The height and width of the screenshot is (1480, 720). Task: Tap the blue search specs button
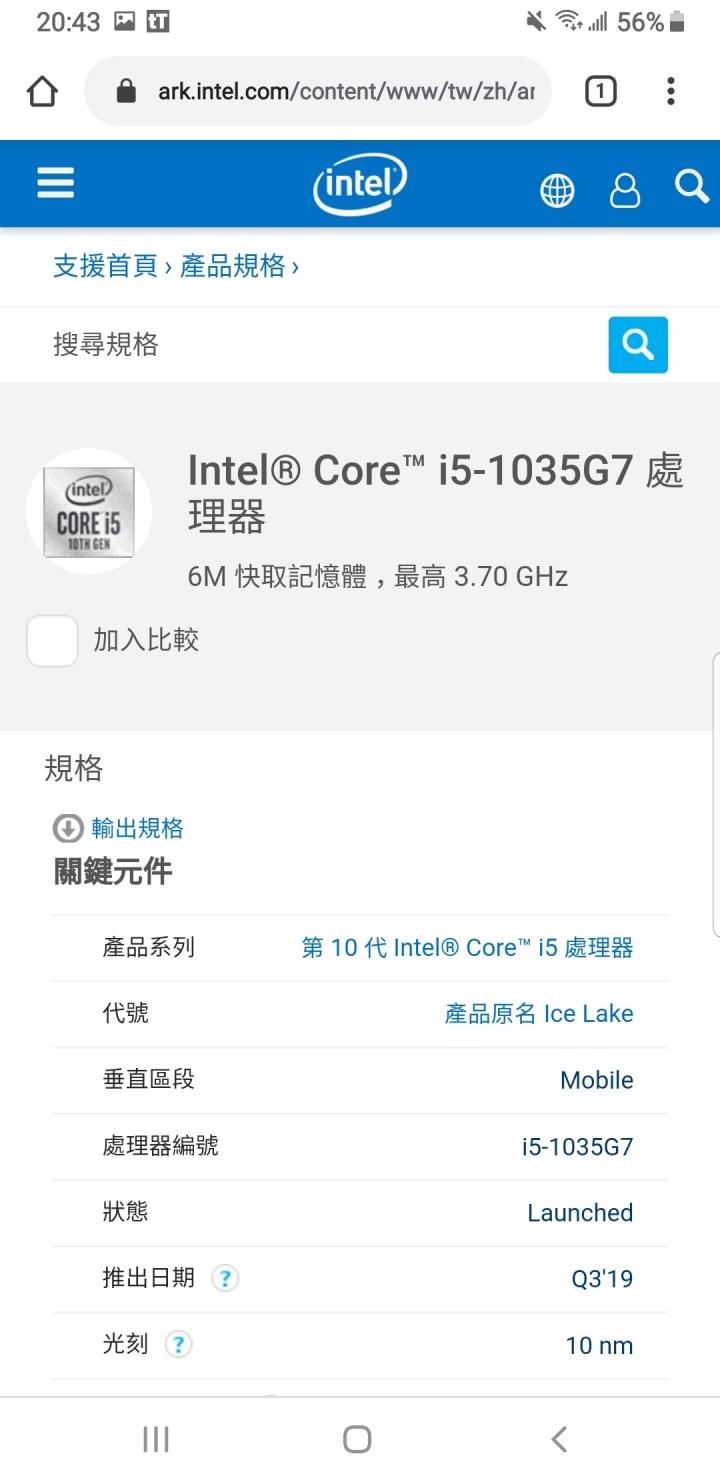pyautogui.click(x=638, y=345)
